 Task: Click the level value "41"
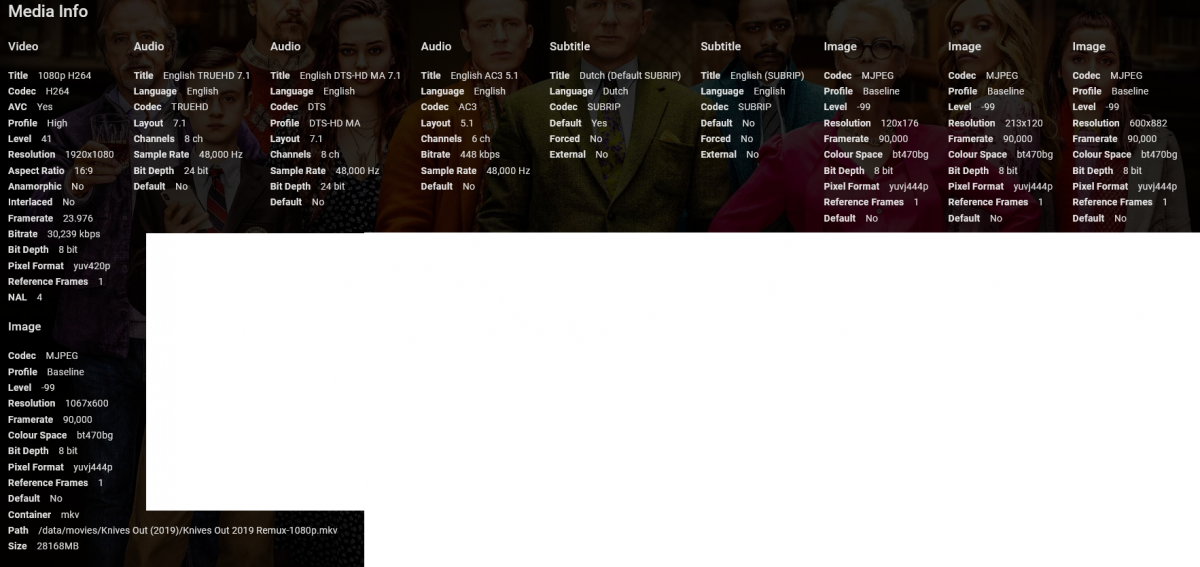tap(47, 139)
